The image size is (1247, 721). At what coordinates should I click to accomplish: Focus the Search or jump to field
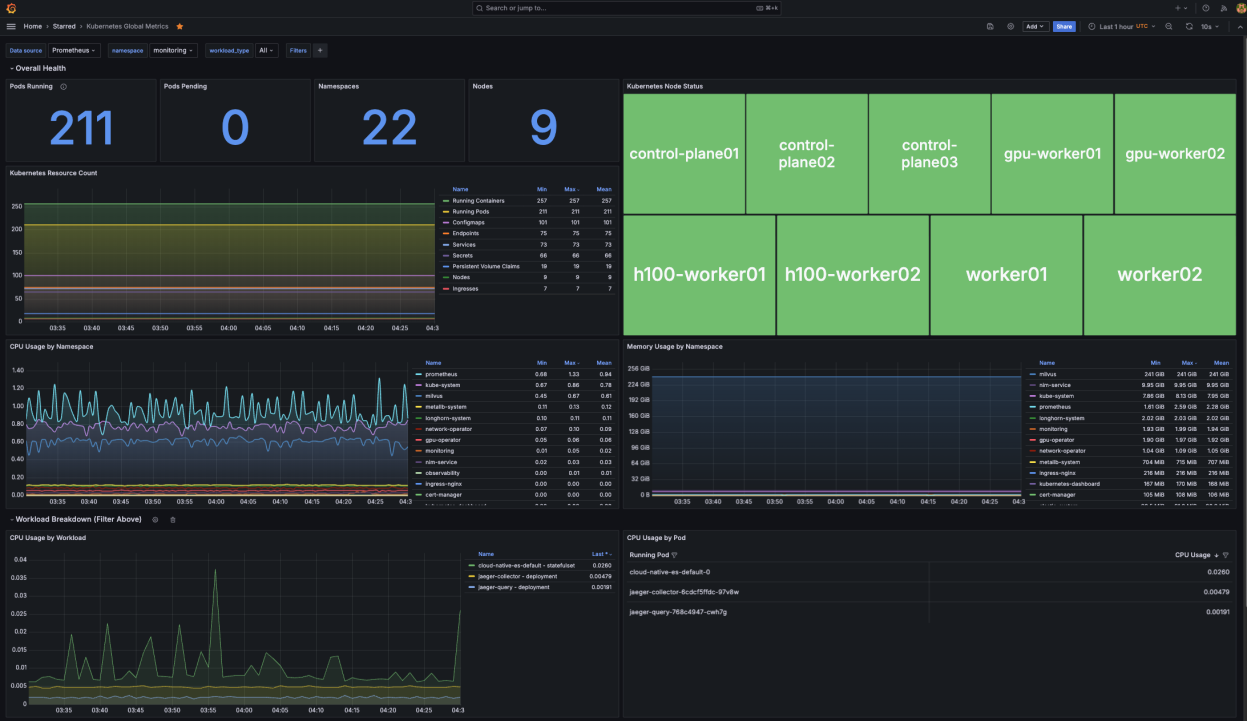pyautogui.click(x=628, y=8)
